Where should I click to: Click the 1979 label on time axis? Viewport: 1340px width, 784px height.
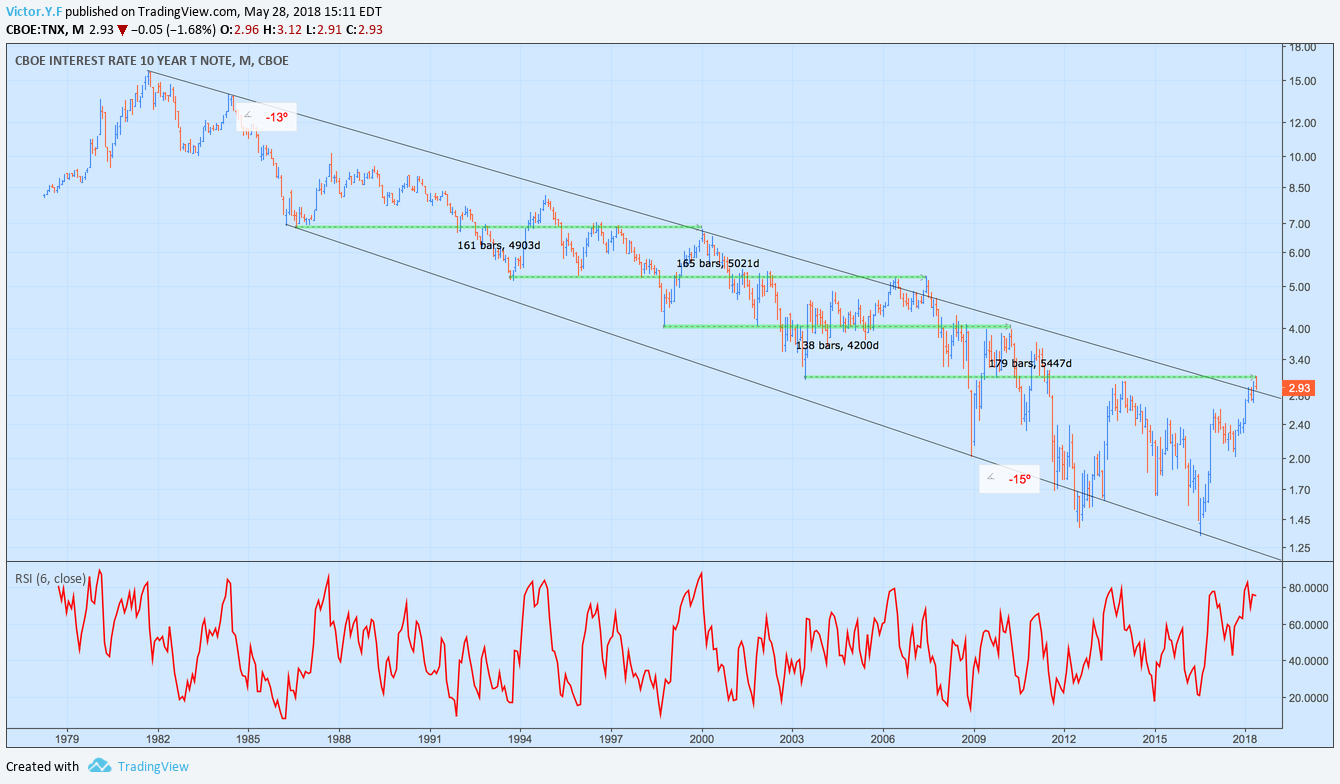(67, 739)
